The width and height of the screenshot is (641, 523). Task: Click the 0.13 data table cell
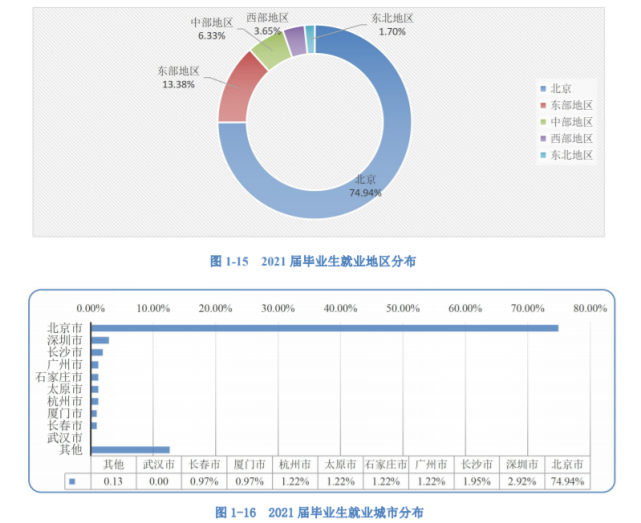click(x=113, y=481)
